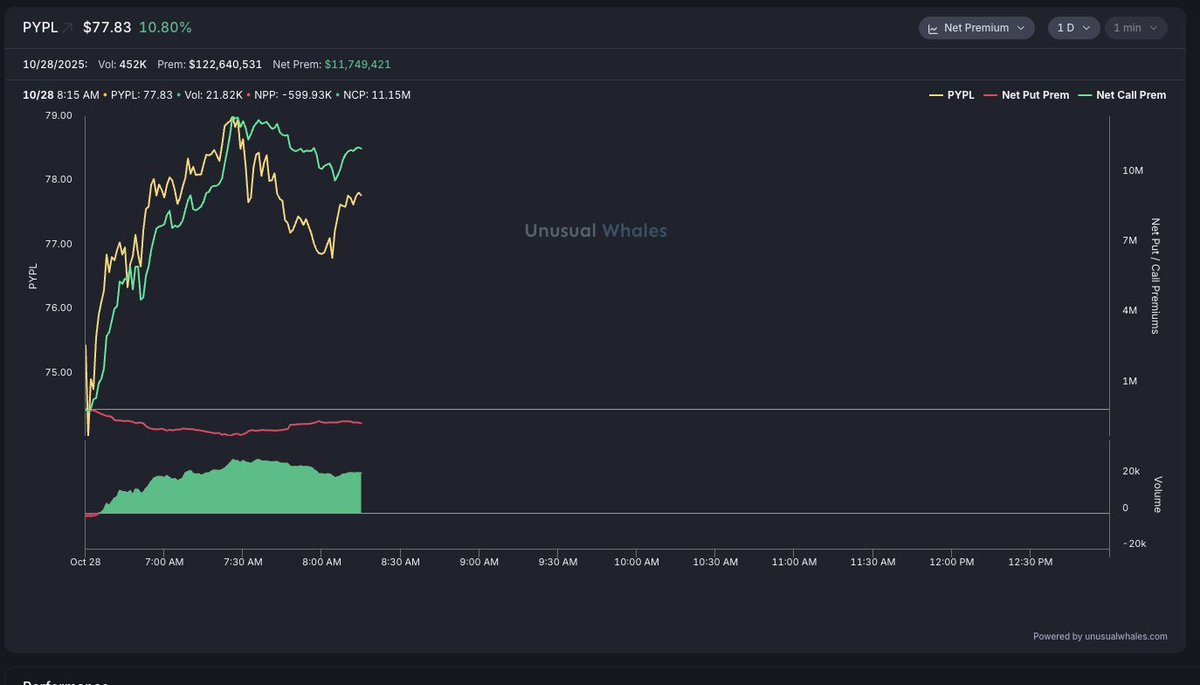The width and height of the screenshot is (1200, 685).
Task: Click the total Prem value $122,640,531
Action: pyautogui.click(x=225, y=64)
